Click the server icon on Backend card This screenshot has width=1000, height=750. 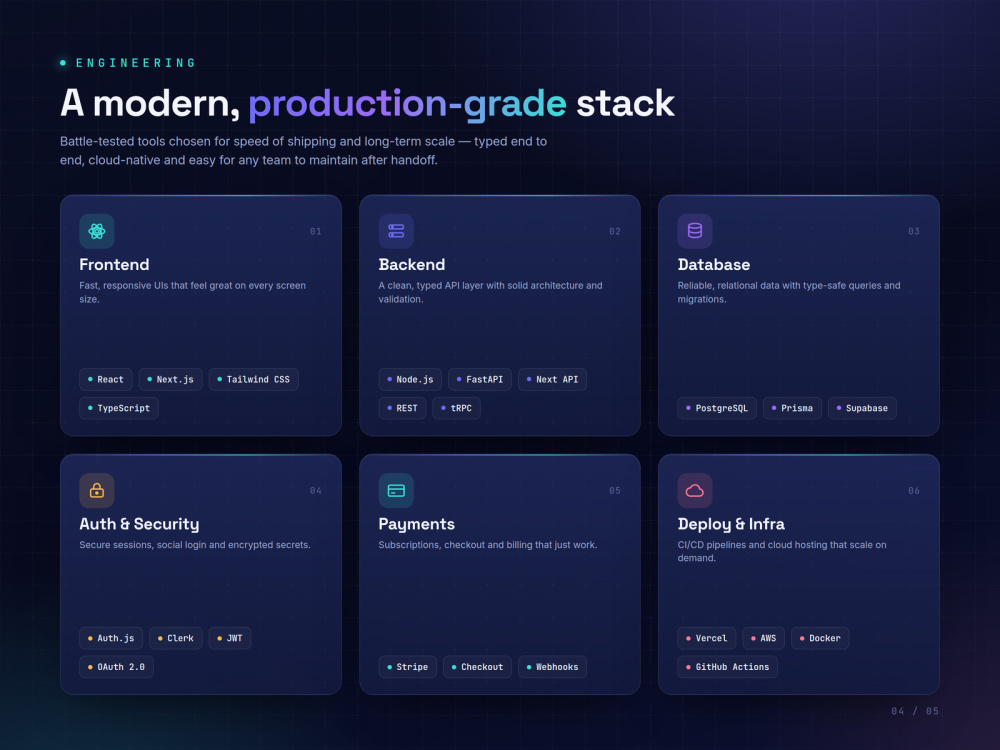click(x=396, y=231)
